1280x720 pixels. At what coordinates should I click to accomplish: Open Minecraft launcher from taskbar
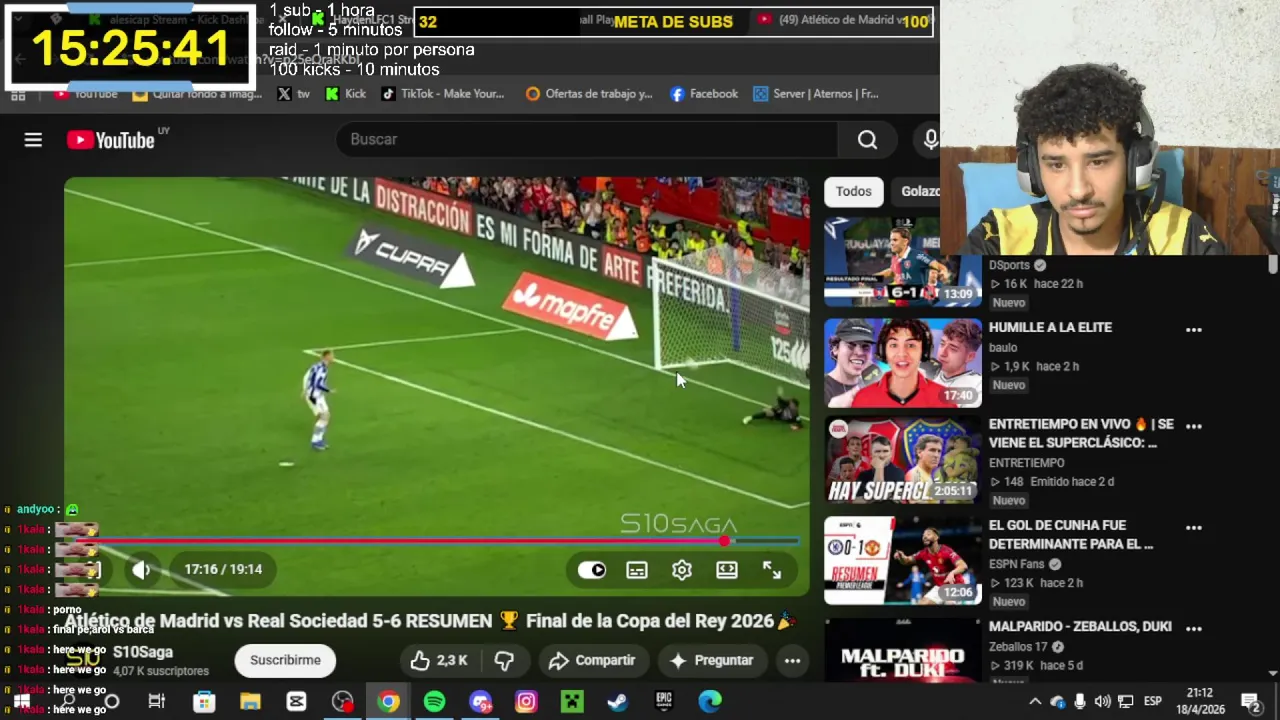(572, 702)
